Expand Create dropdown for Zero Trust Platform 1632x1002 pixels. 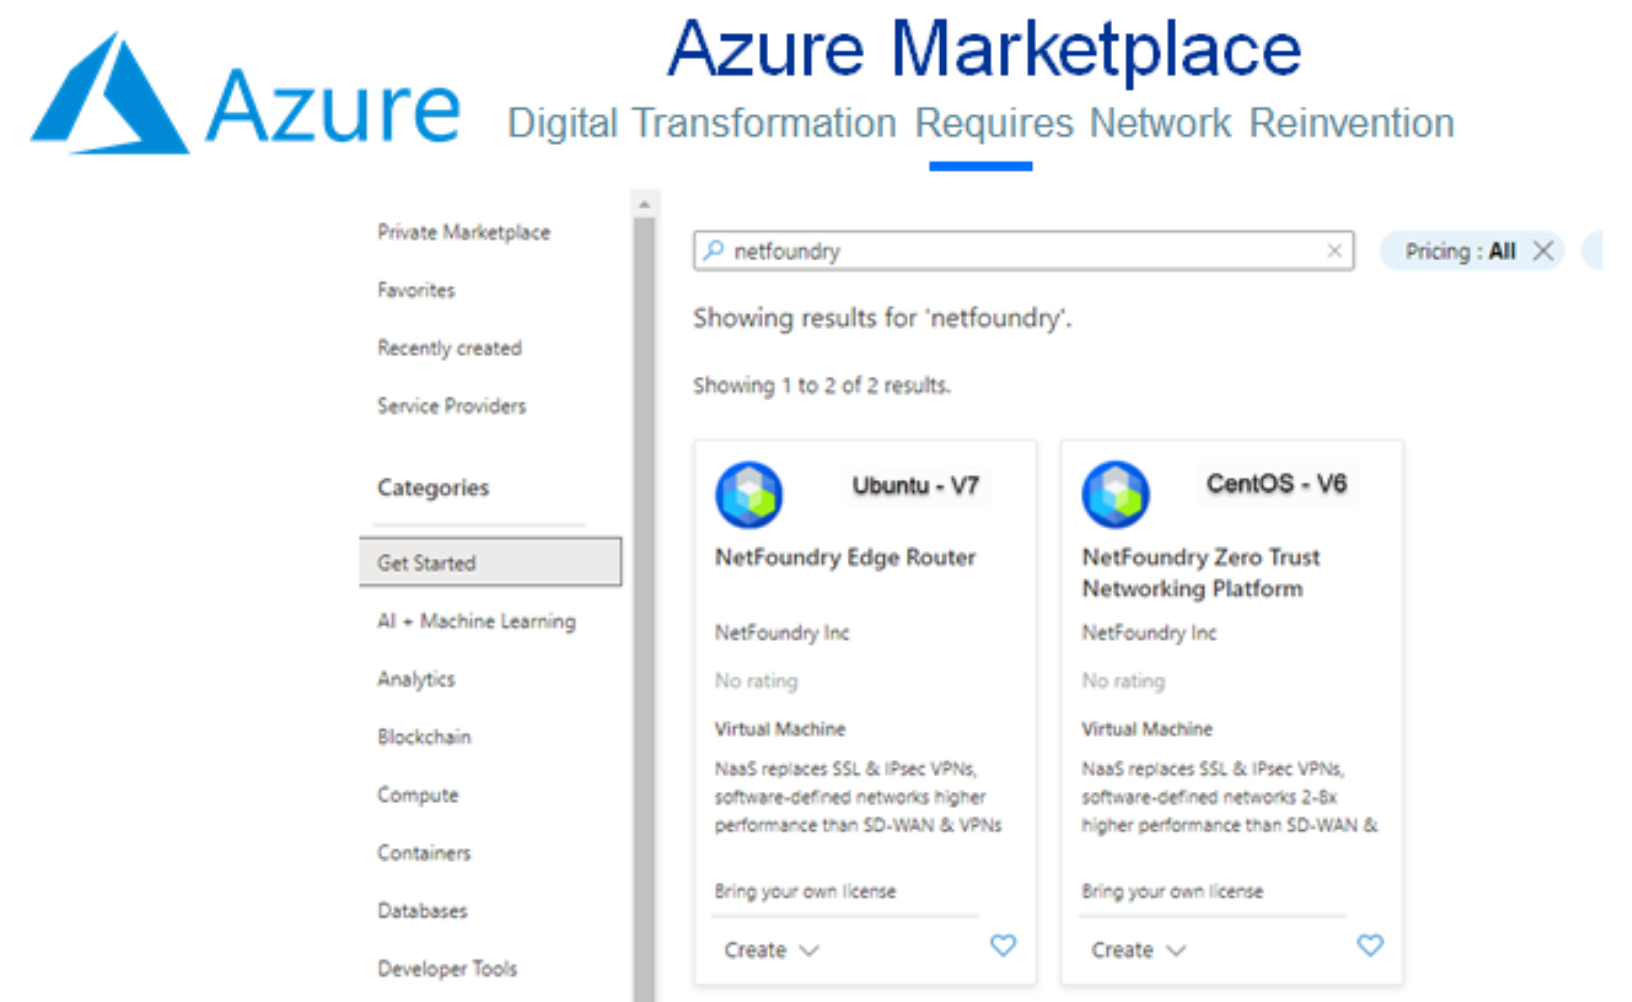(x=1139, y=950)
